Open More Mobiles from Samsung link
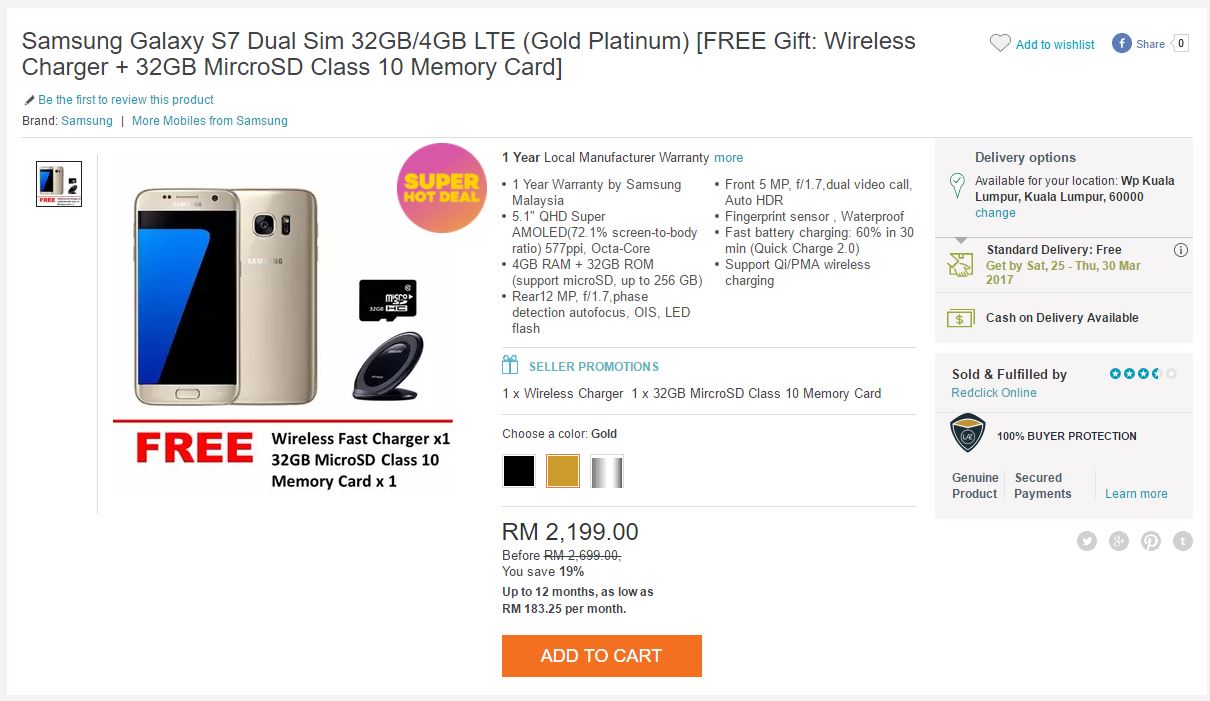This screenshot has height=701, width=1210. (x=209, y=121)
